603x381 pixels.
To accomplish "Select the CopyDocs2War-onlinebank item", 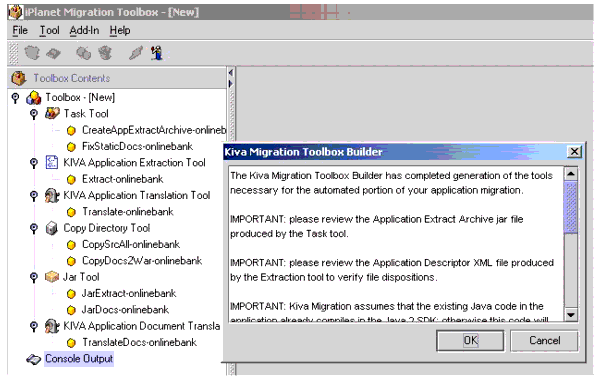I will tap(142, 261).
